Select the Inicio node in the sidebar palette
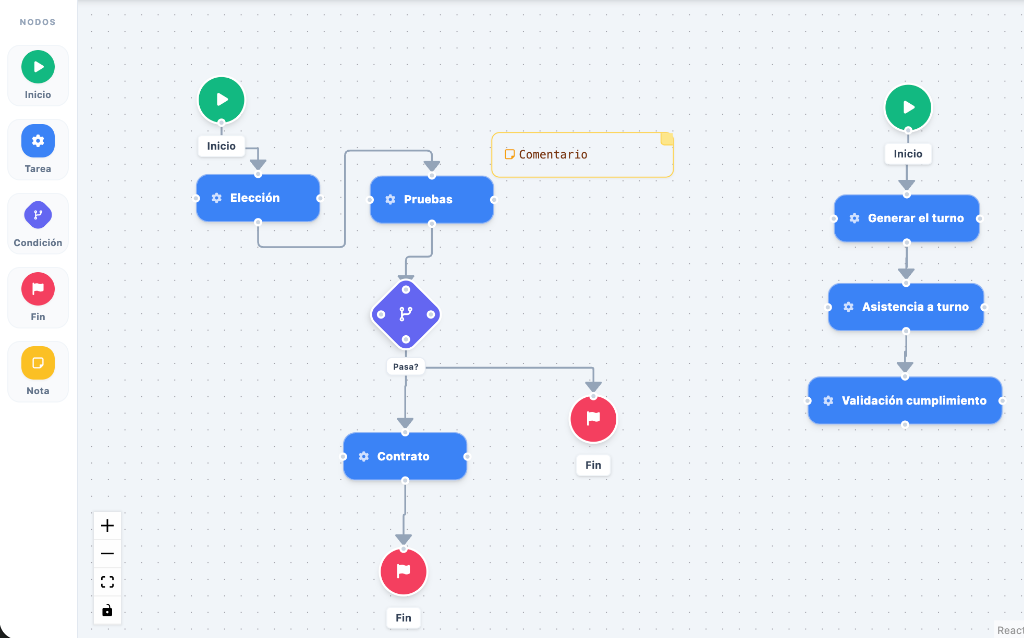The width and height of the screenshot is (1024, 638). click(38, 75)
